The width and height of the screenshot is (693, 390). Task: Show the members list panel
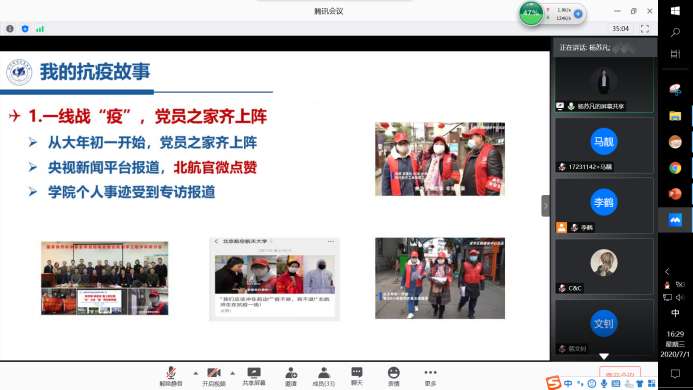(324, 376)
